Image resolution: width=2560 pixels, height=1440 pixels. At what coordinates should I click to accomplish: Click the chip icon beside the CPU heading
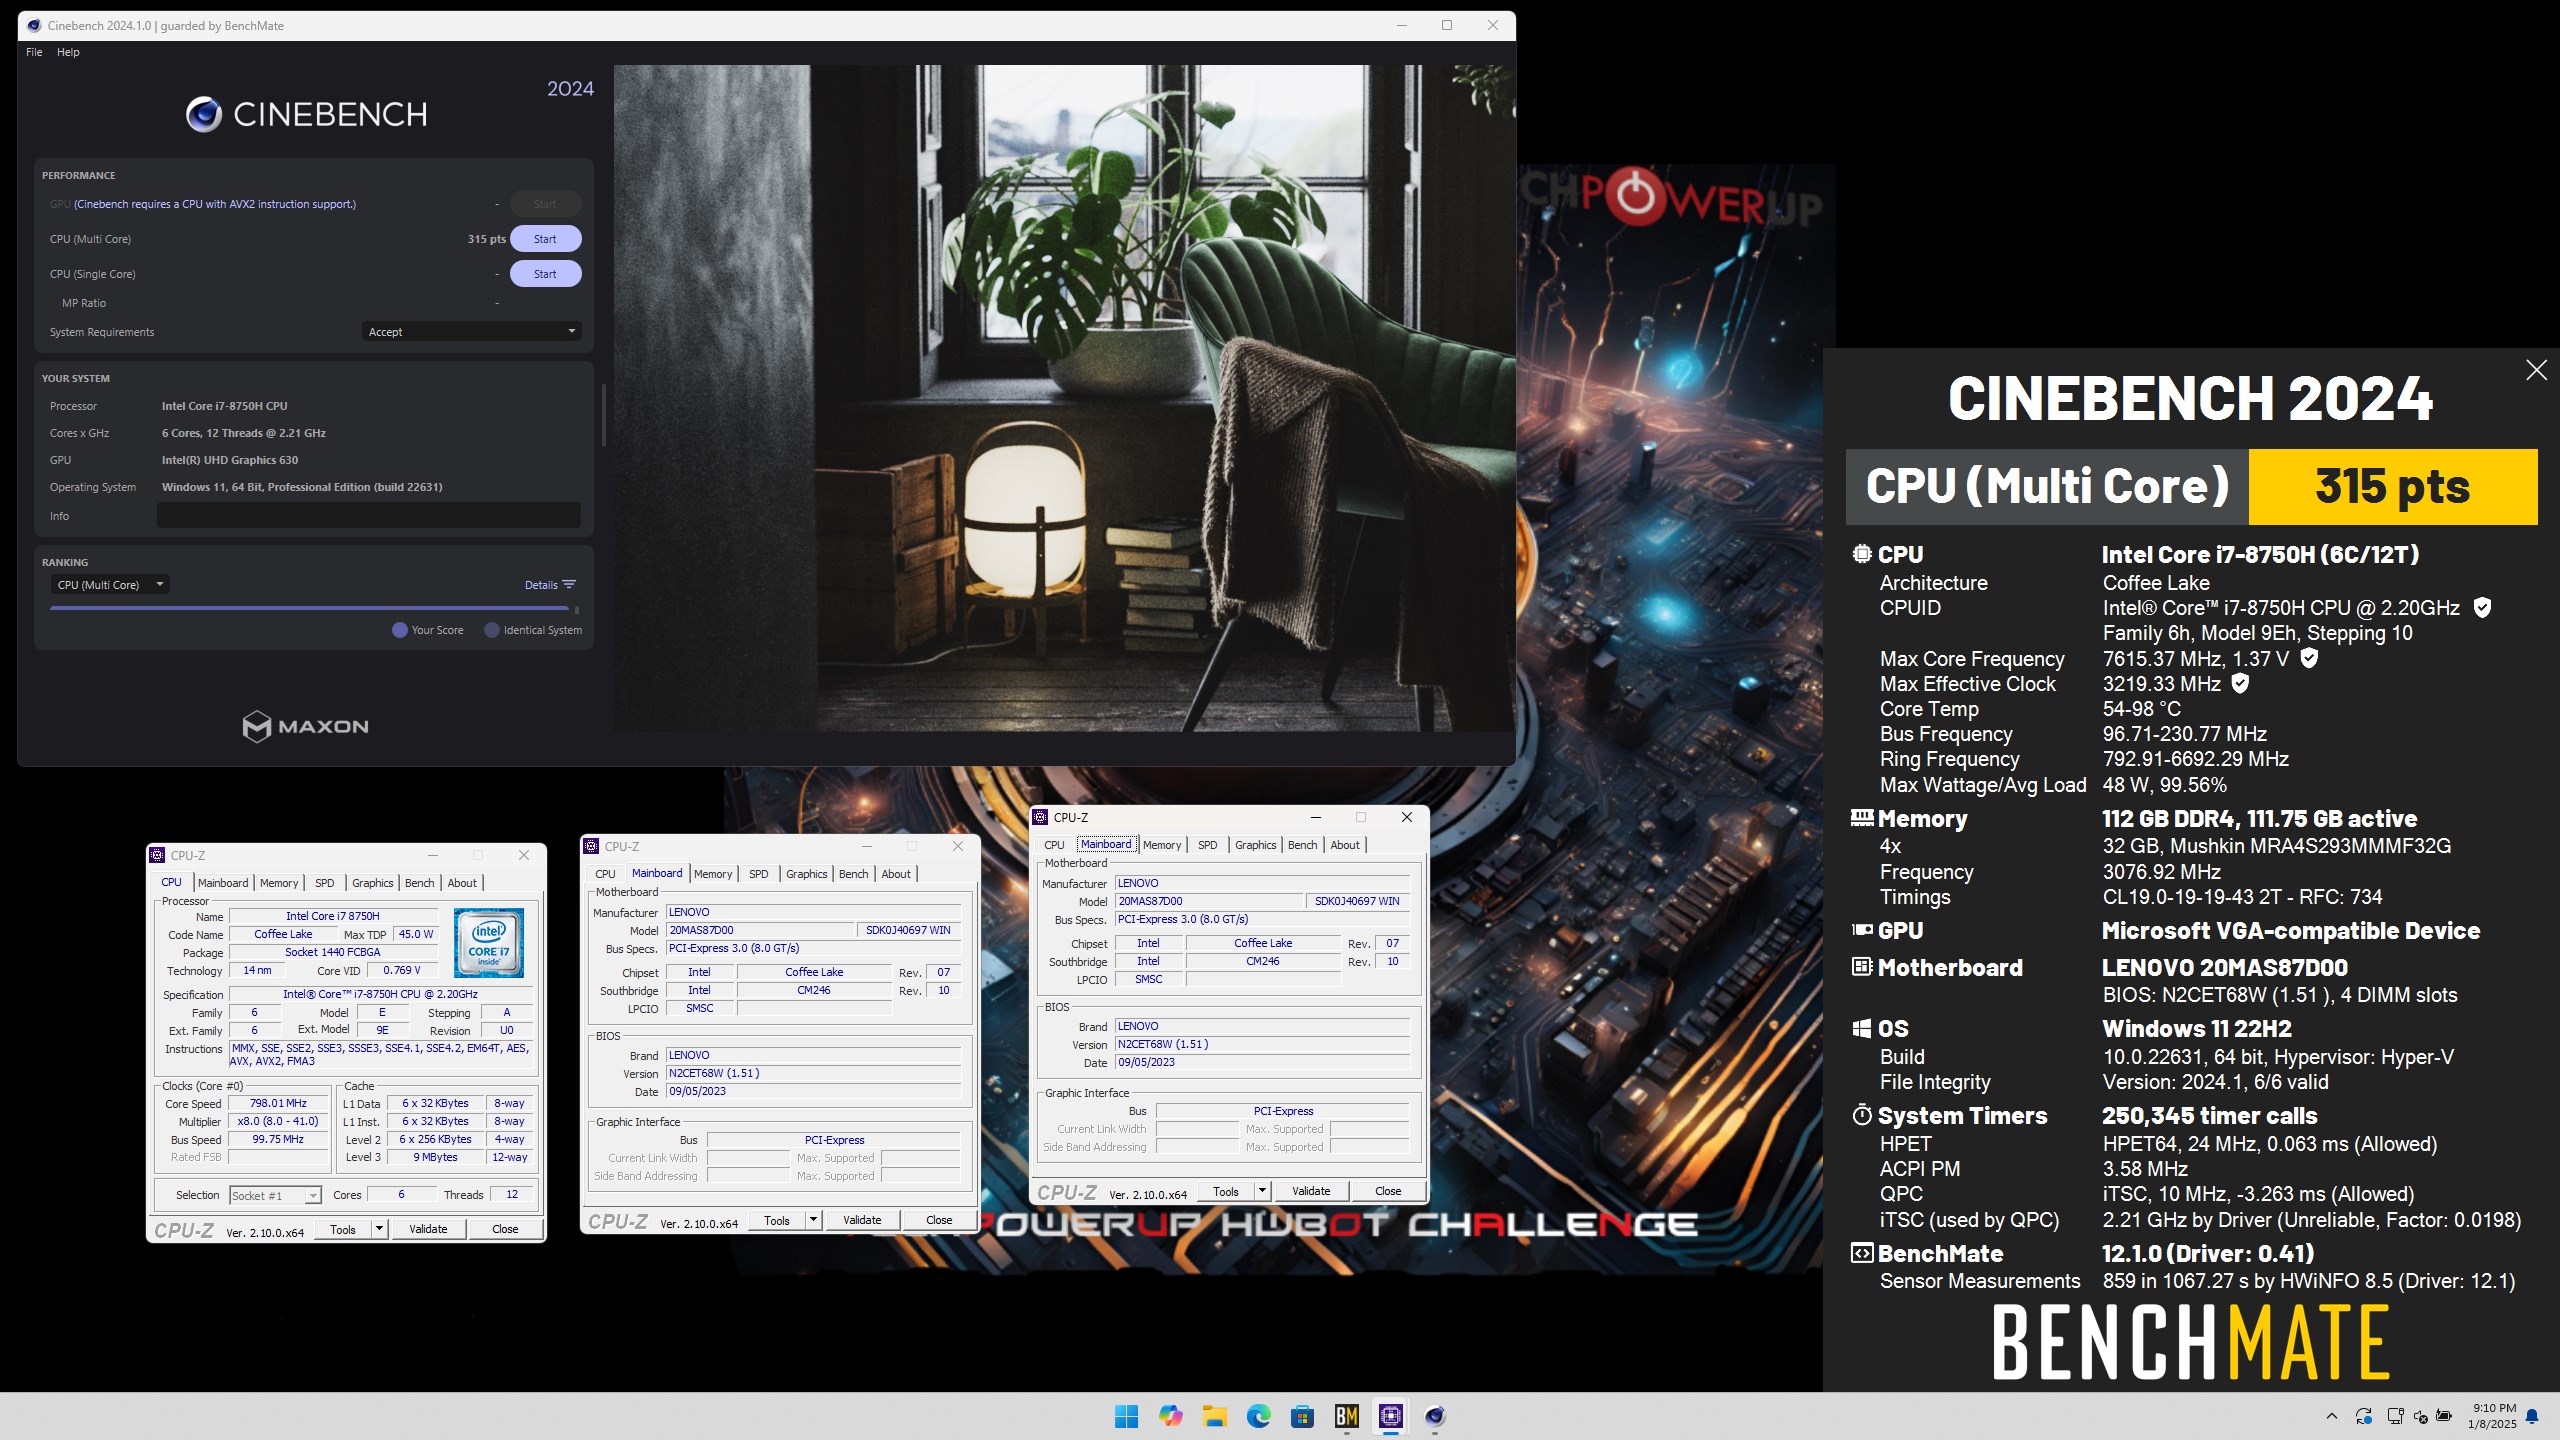[x=1861, y=554]
